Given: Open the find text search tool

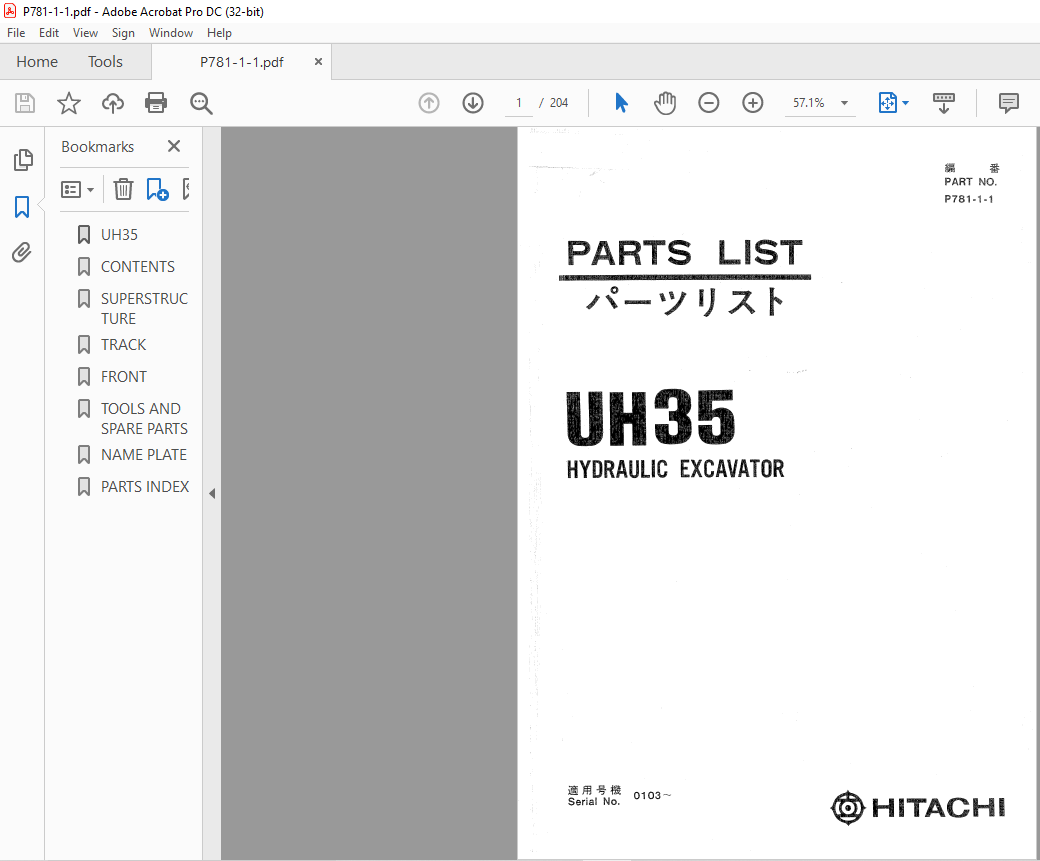Looking at the screenshot, I should point(201,103).
